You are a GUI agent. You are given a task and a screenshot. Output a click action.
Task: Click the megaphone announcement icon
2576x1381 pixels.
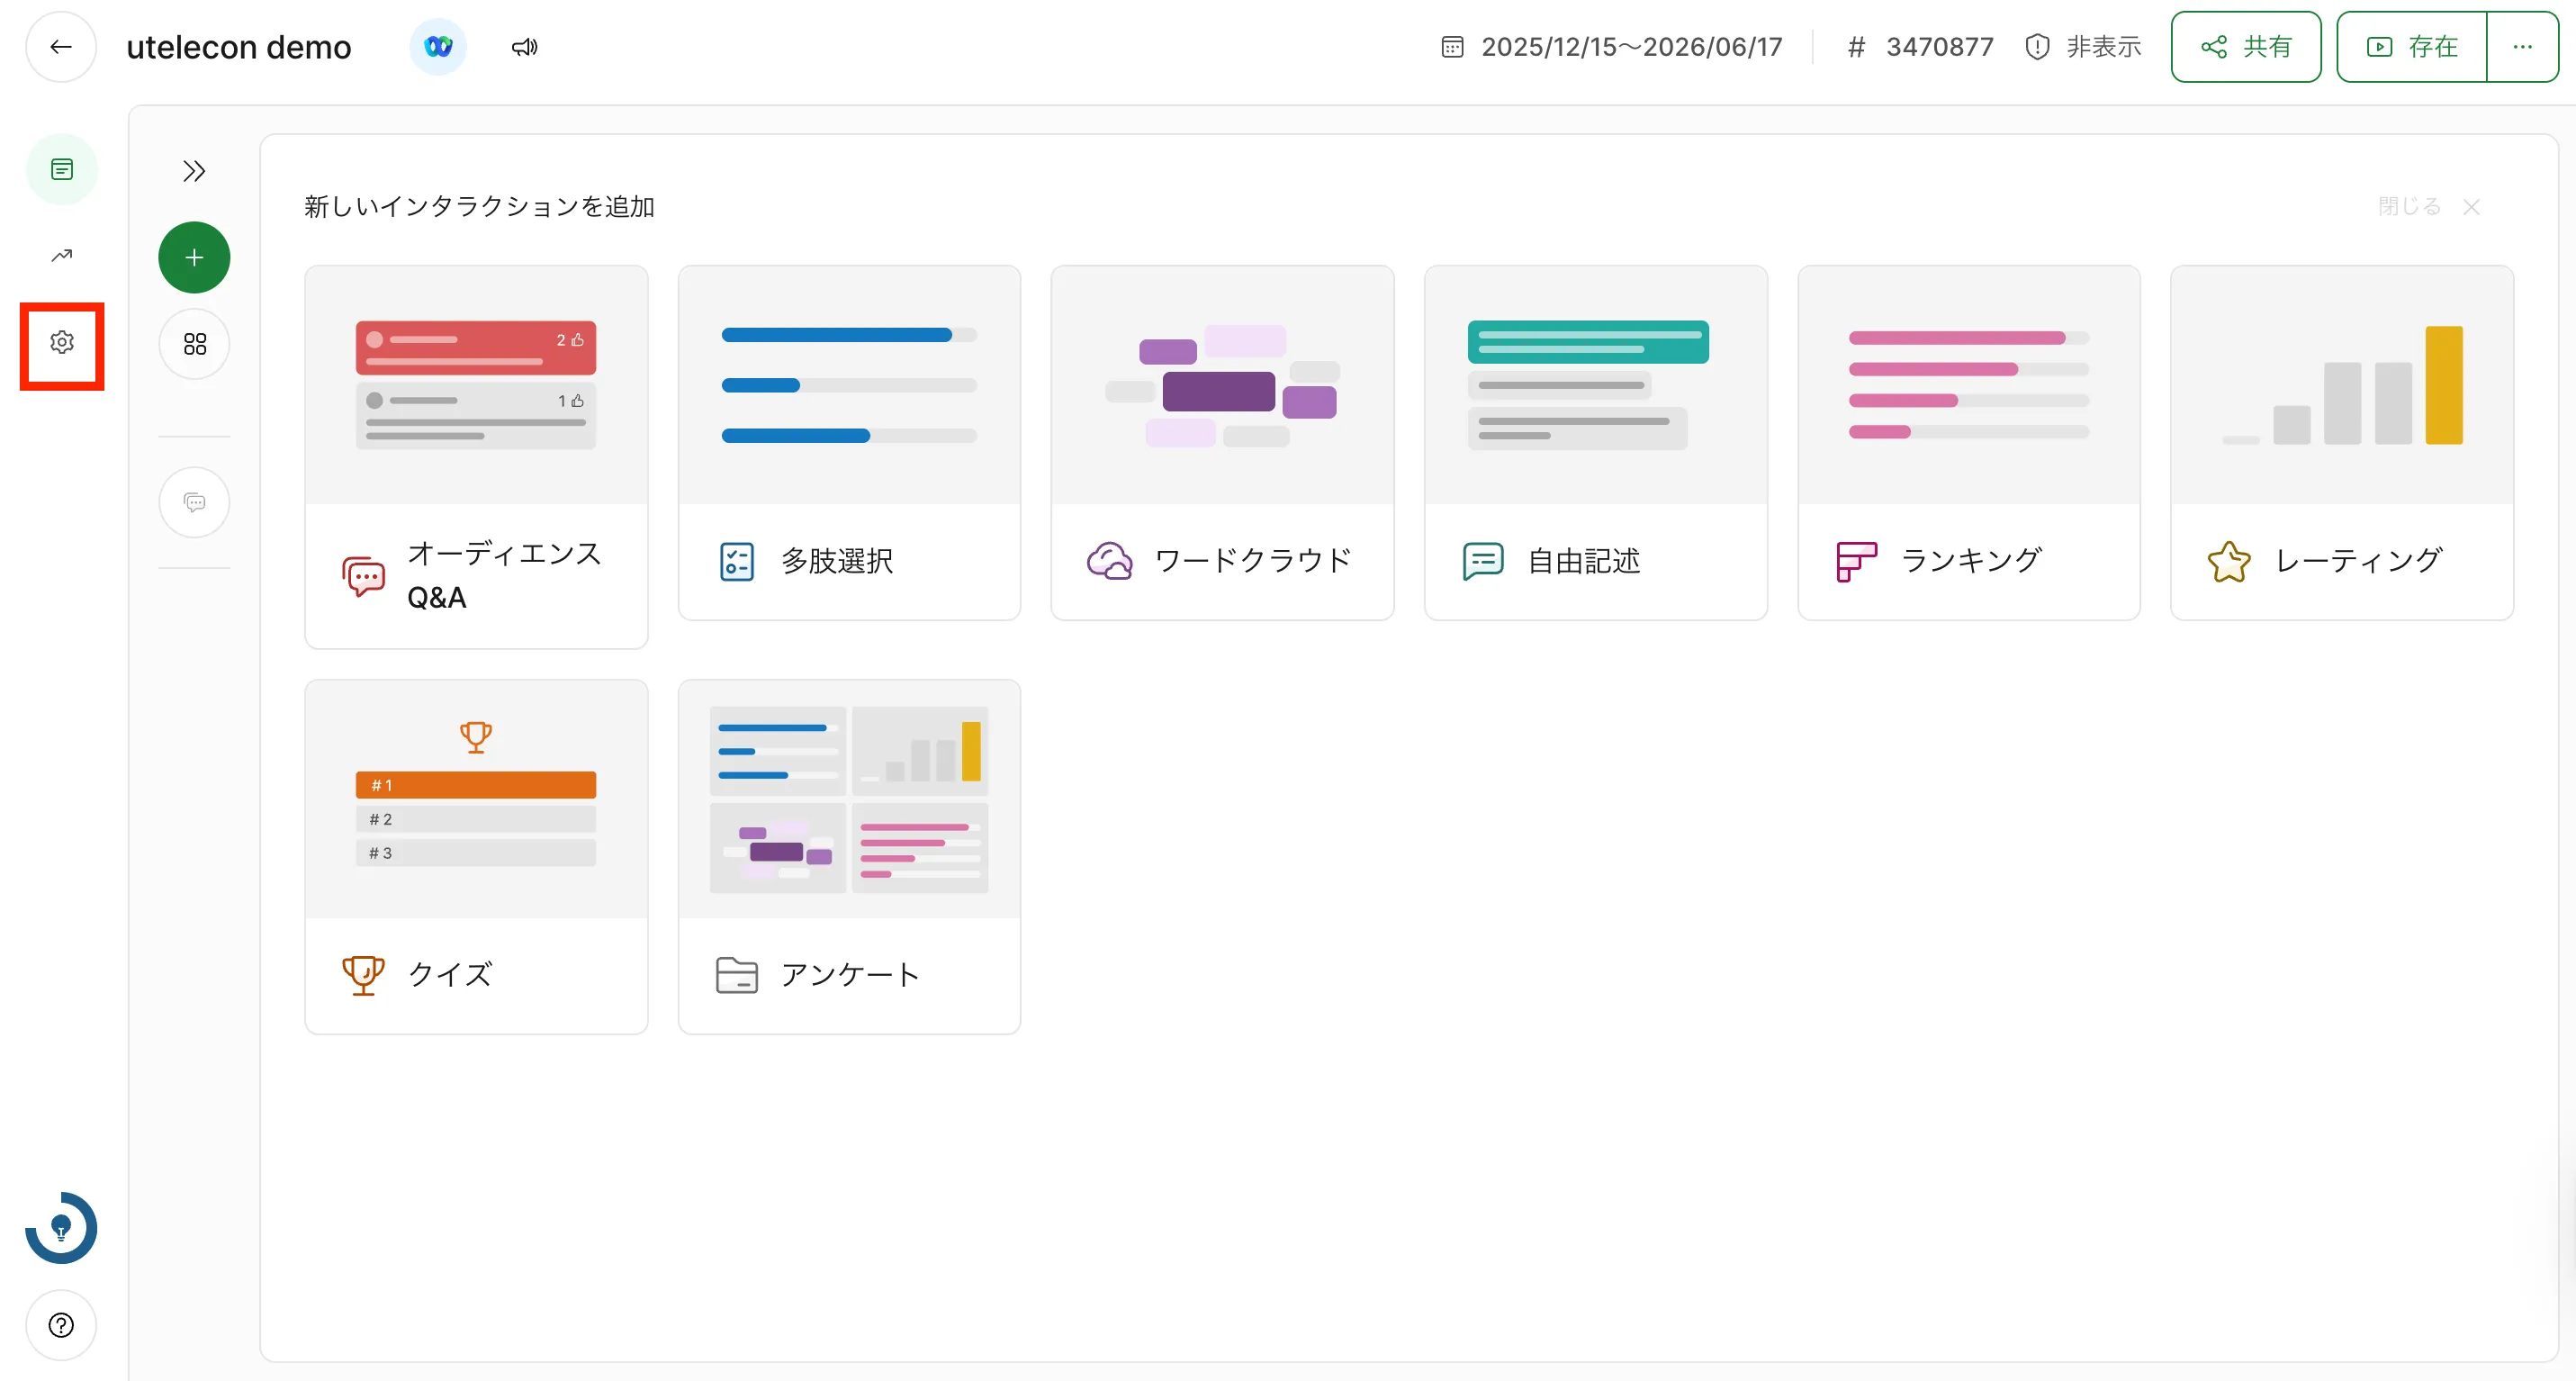click(x=524, y=47)
